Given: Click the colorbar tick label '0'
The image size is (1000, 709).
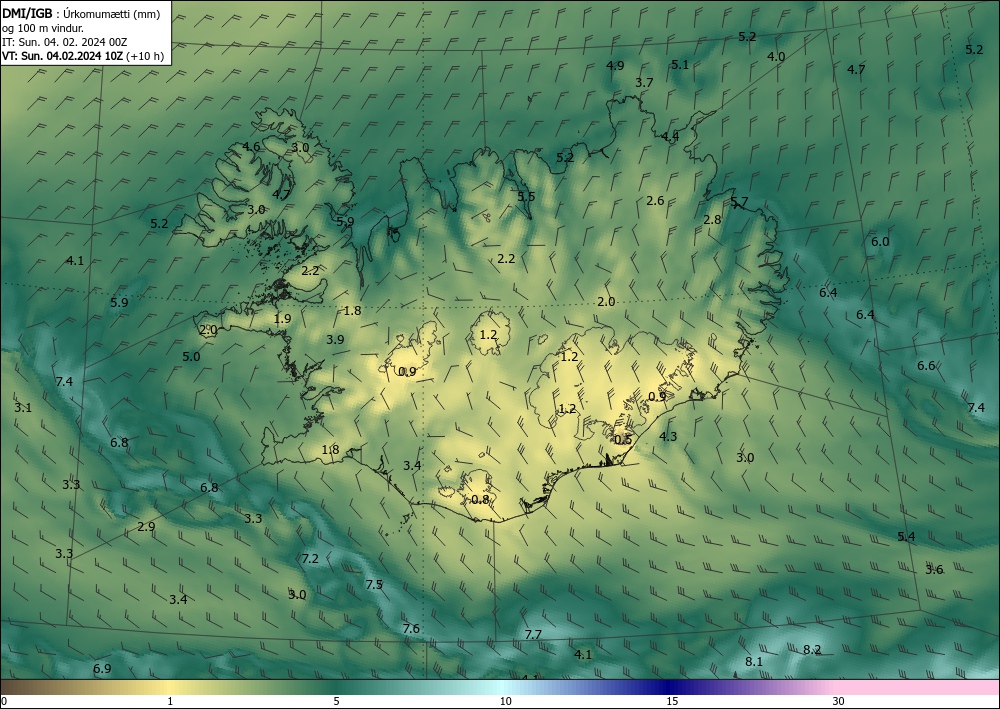Looking at the screenshot, I should (x=4, y=702).
